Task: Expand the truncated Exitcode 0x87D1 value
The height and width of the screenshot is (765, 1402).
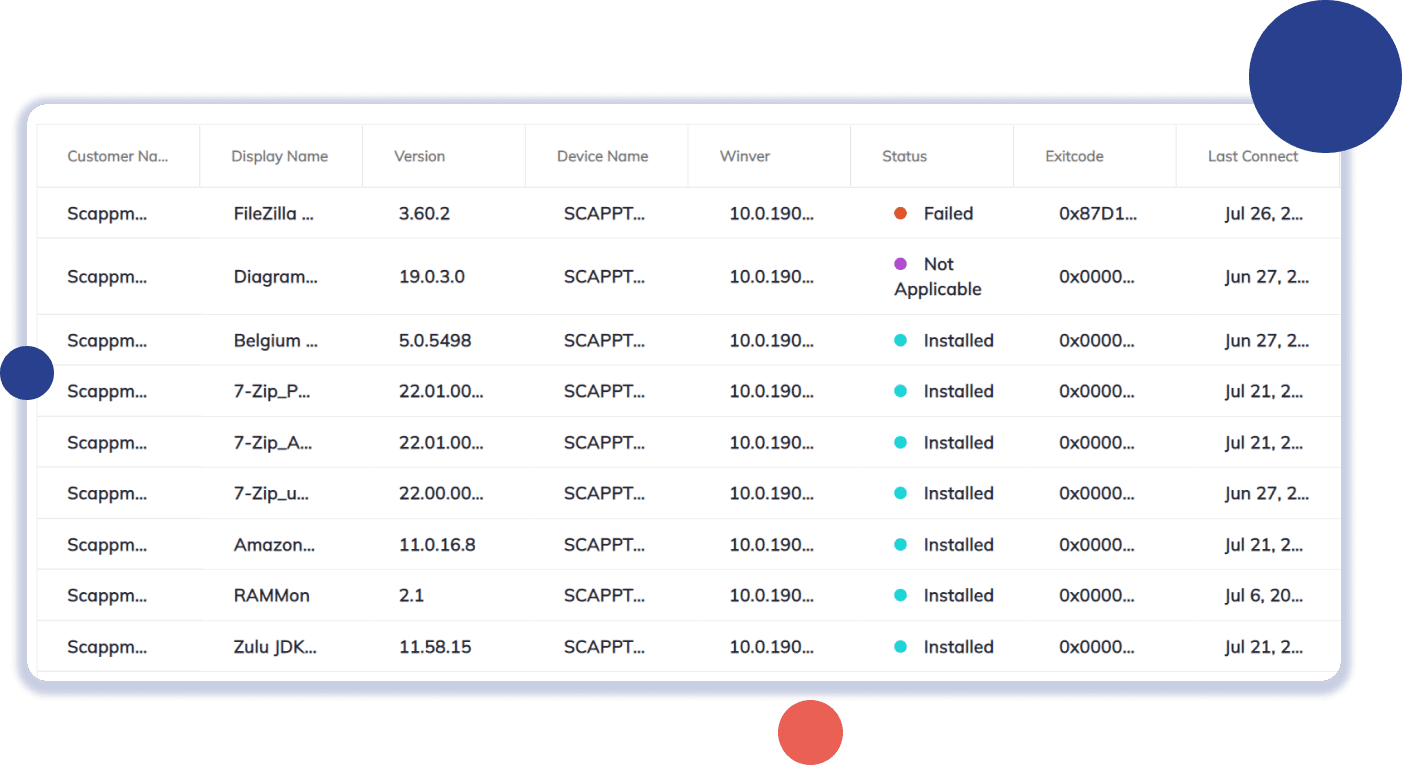Action: [x=1096, y=213]
